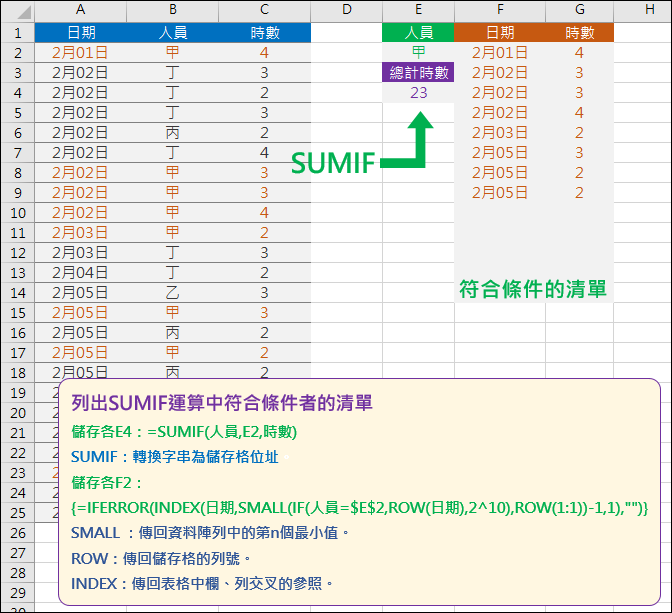Click the 符合條件的清單 label

[x=533, y=289]
